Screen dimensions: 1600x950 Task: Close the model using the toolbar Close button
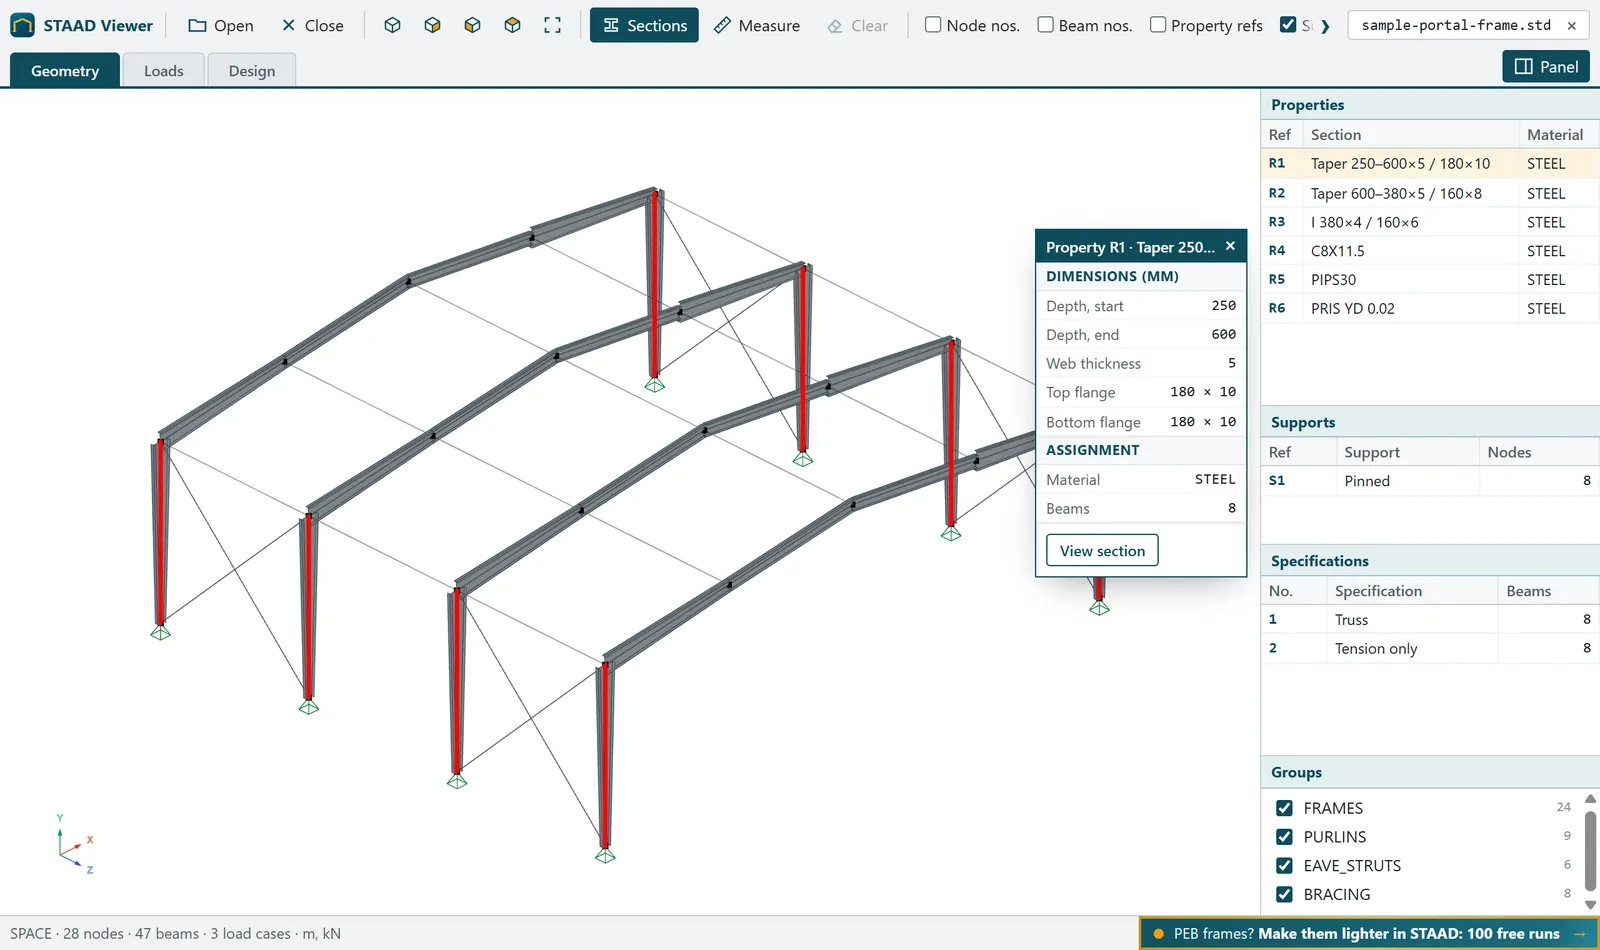pyautogui.click(x=312, y=25)
